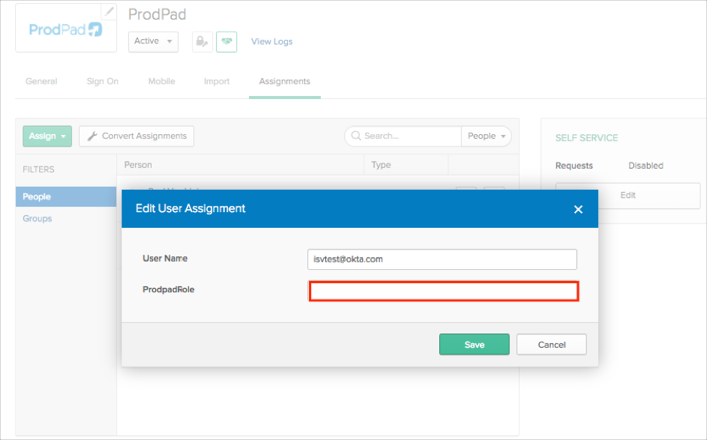Click into the ProdpadRole input field

443,291
